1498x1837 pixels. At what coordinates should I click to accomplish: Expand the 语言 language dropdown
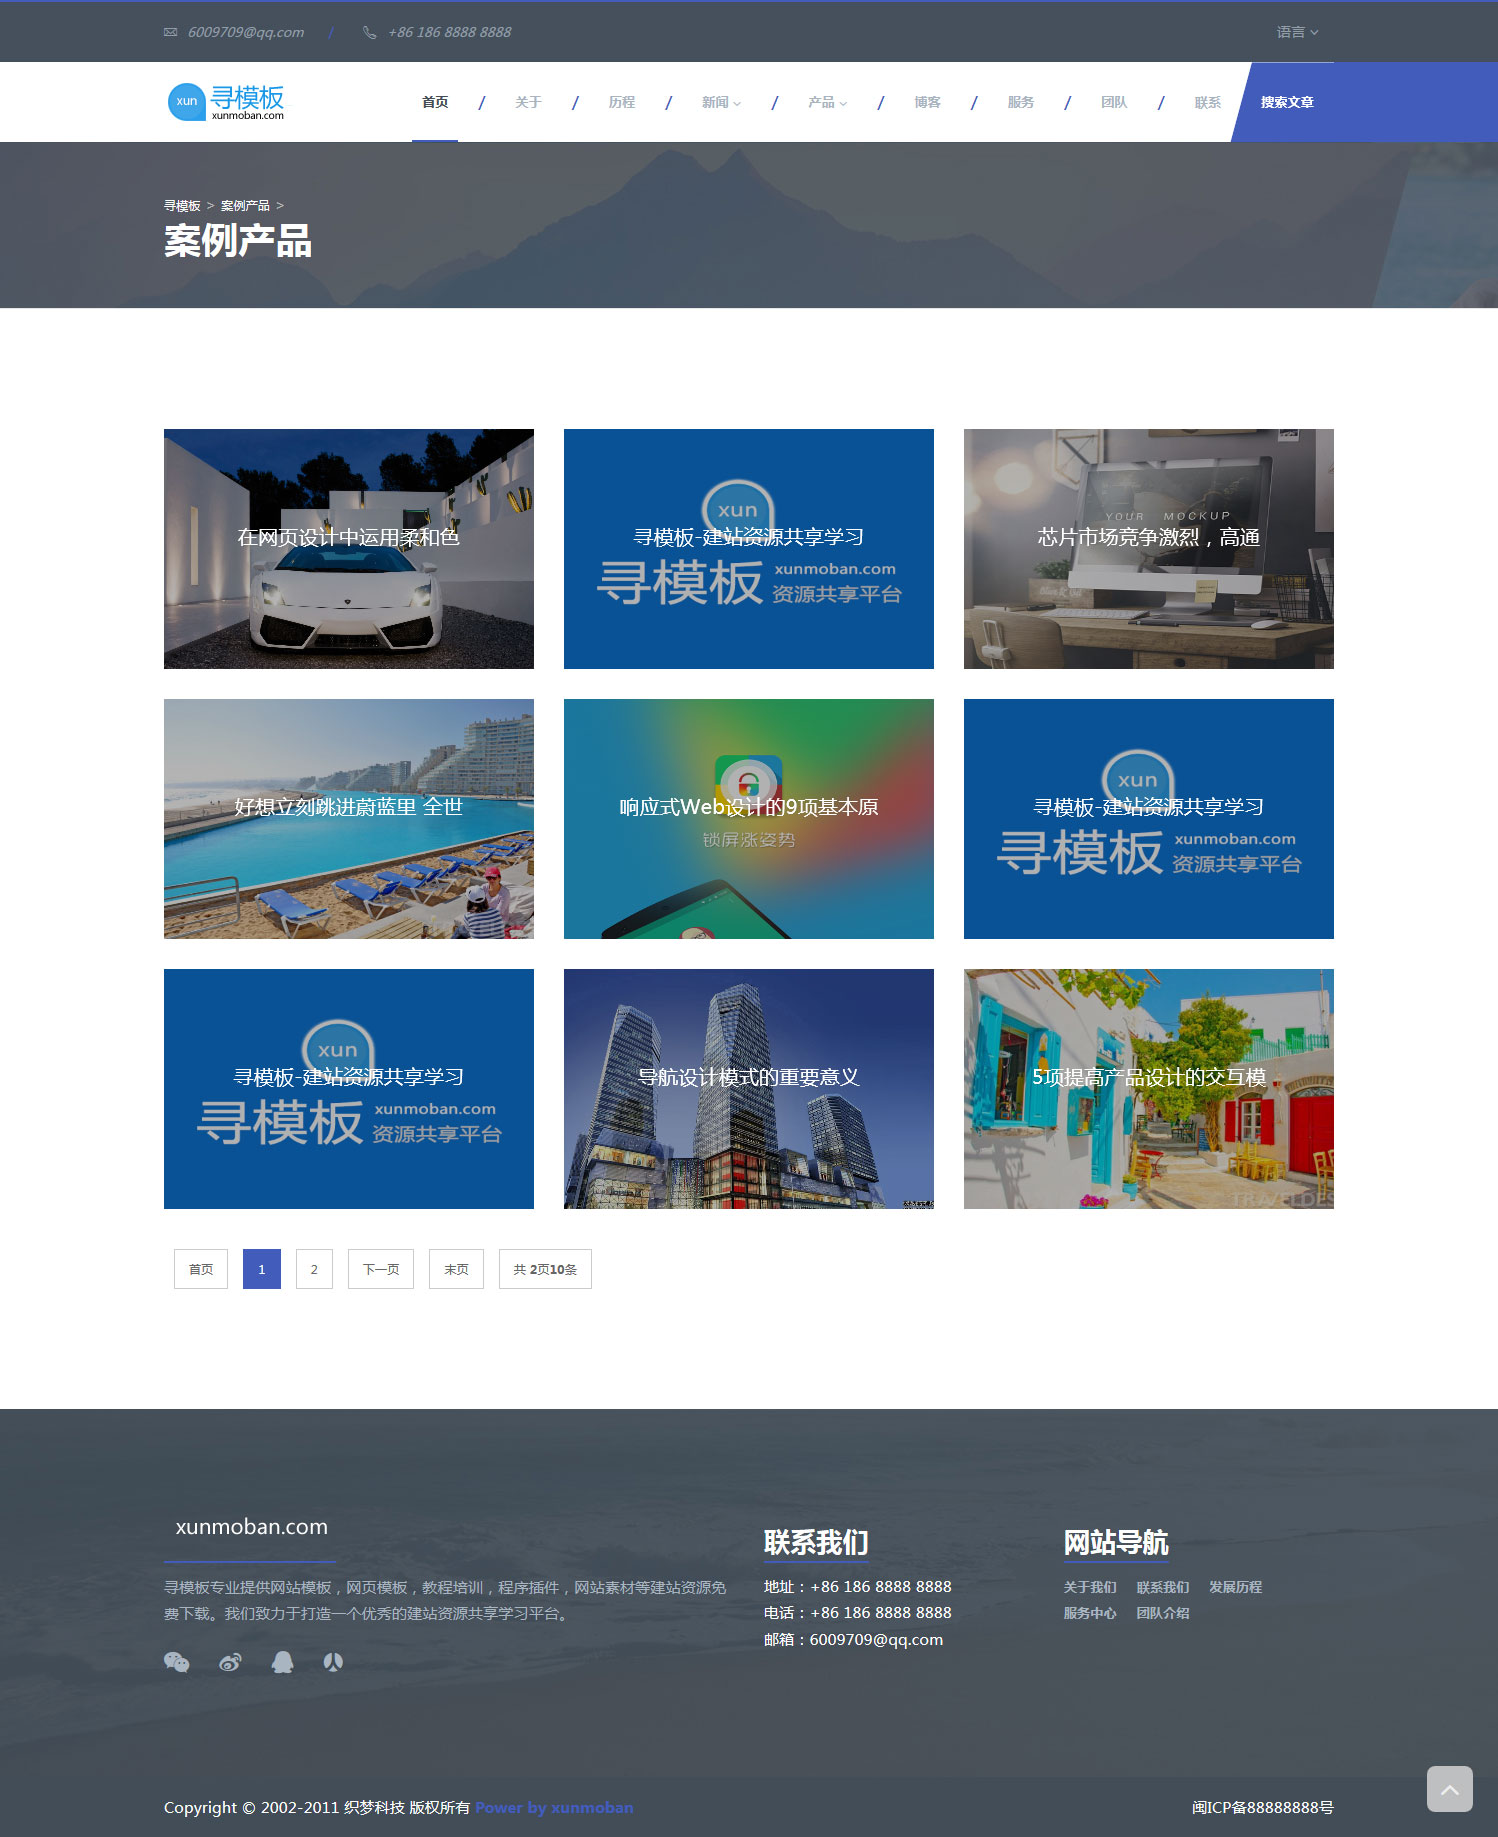pyautogui.click(x=1297, y=32)
